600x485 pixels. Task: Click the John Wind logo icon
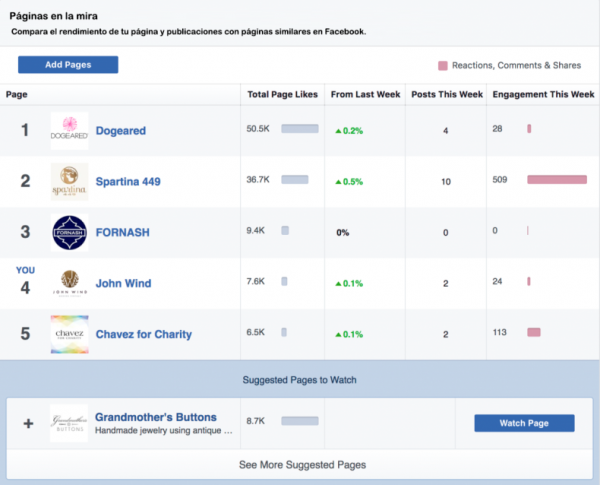(x=69, y=283)
